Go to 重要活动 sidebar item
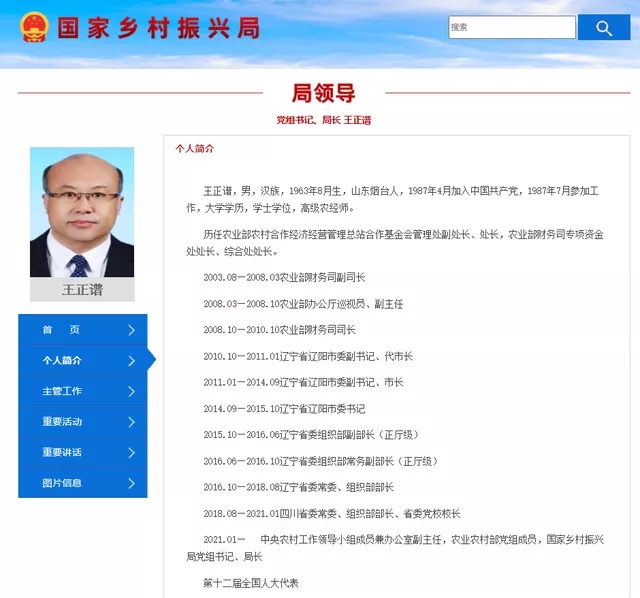The width and height of the screenshot is (640, 598). (x=62, y=422)
